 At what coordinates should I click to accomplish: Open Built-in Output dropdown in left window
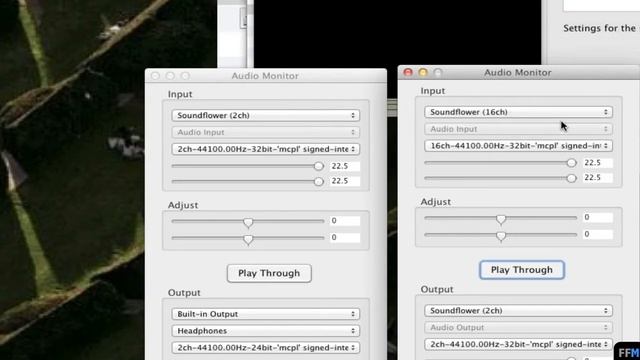pyautogui.click(x=266, y=314)
